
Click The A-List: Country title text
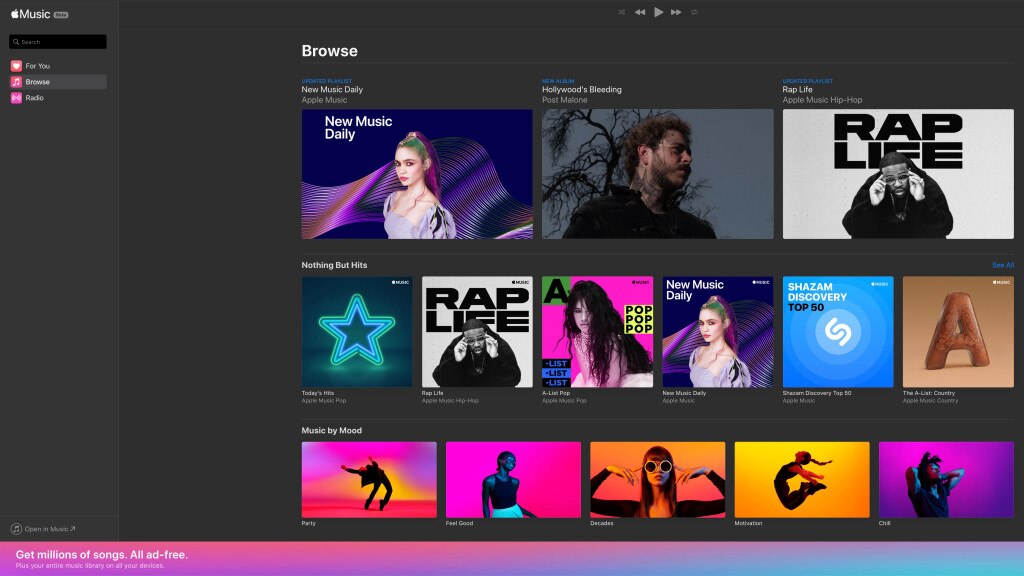(x=929, y=393)
